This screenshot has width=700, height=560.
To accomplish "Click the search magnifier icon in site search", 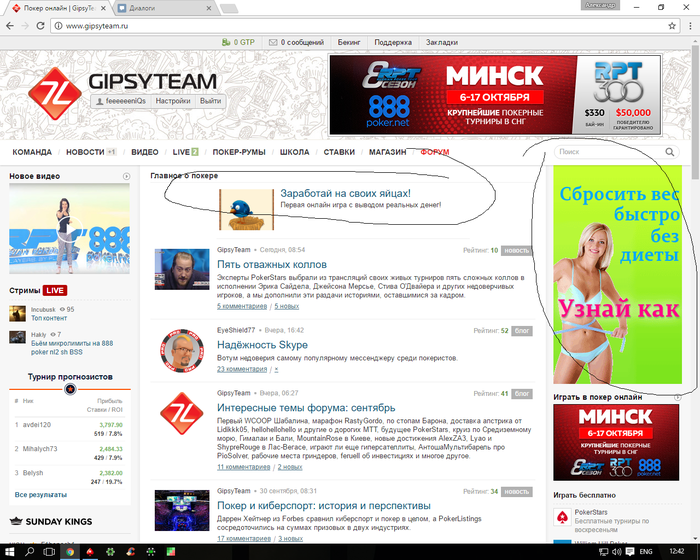I will click(x=670, y=152).
